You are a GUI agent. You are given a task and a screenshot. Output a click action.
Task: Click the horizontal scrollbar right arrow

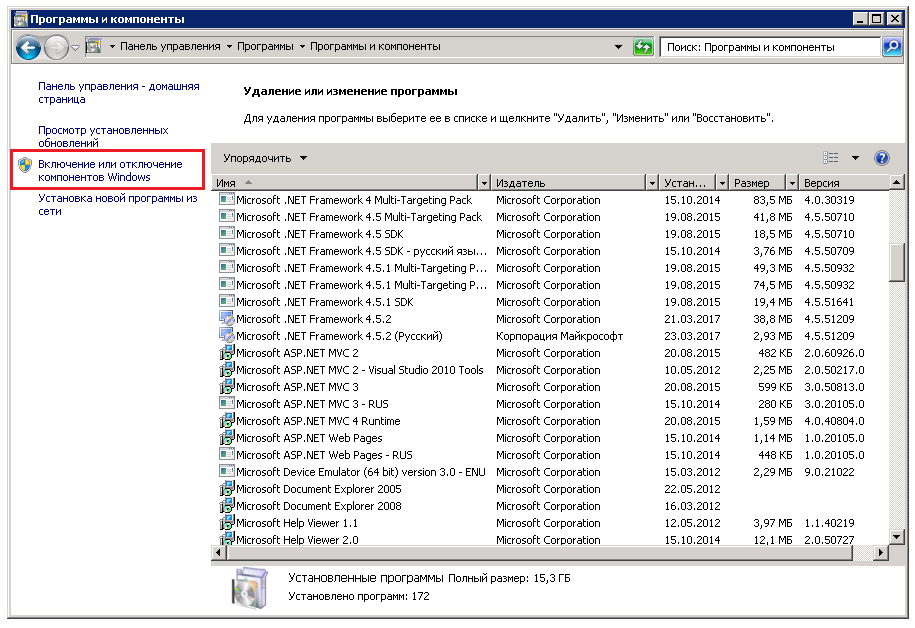[x=881, y=552]
